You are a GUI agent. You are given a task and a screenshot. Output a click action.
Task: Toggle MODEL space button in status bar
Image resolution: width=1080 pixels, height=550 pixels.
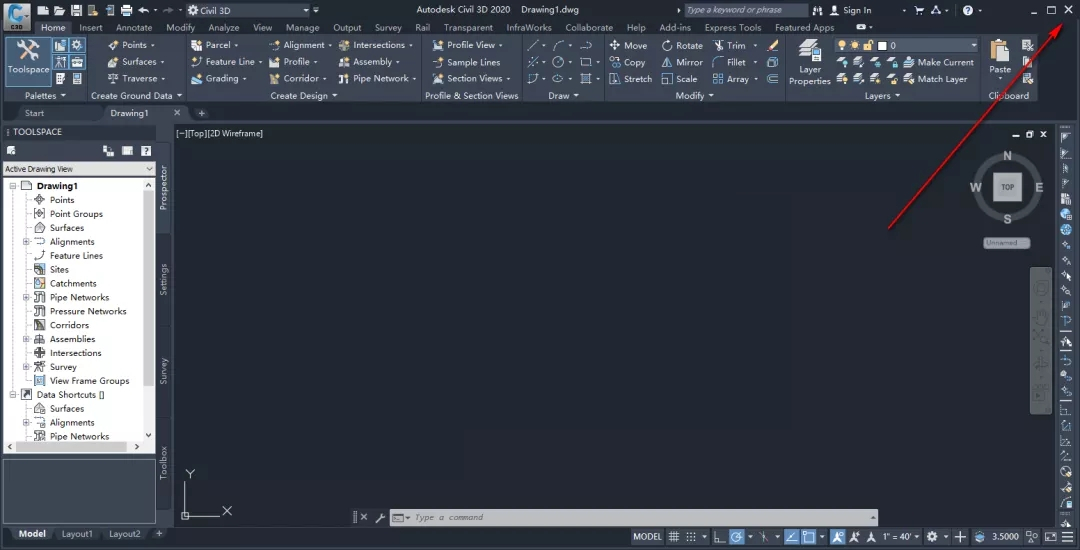click(647, 537)
